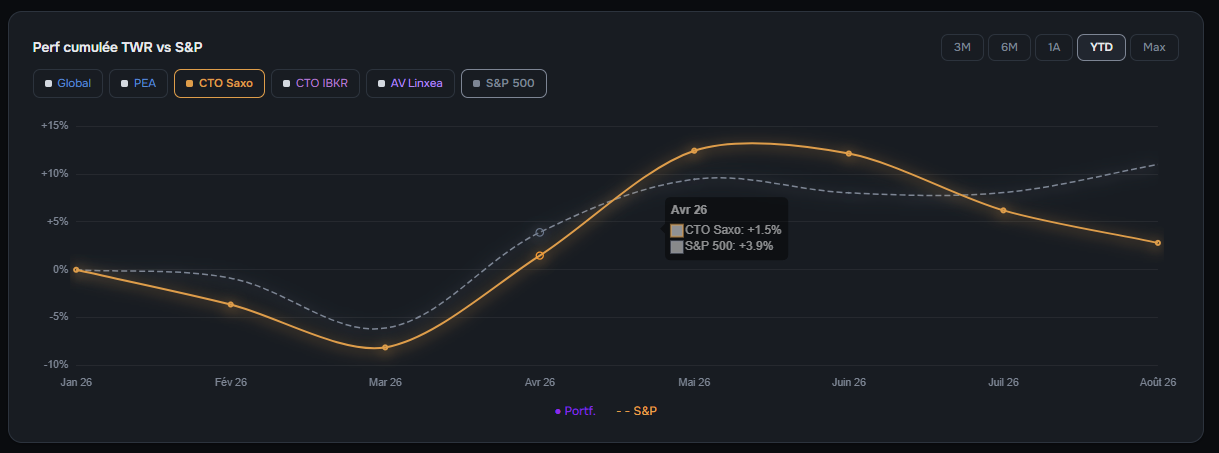
Task: Toggle the AV Linxea series chip
Action: click(x=410, y=83)
